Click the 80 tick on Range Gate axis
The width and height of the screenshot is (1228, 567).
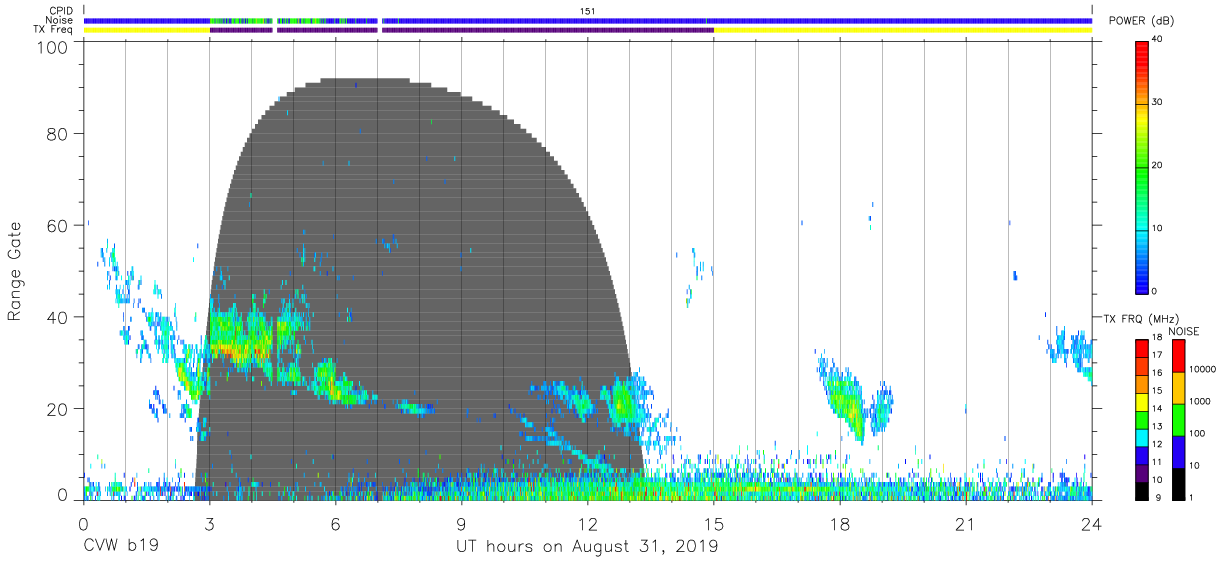(57, 133)
